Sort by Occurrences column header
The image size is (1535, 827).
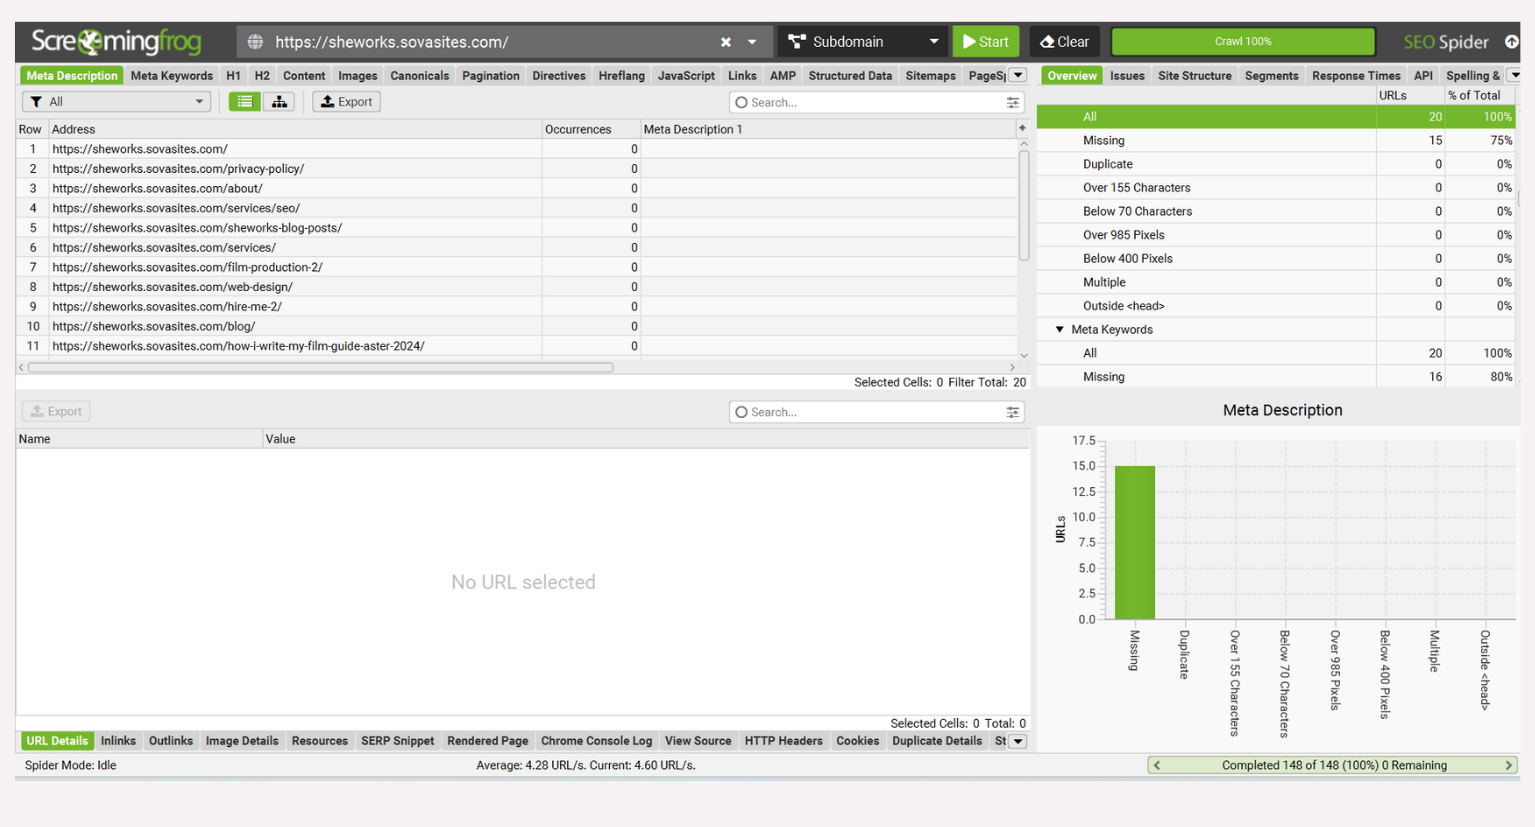591,129
